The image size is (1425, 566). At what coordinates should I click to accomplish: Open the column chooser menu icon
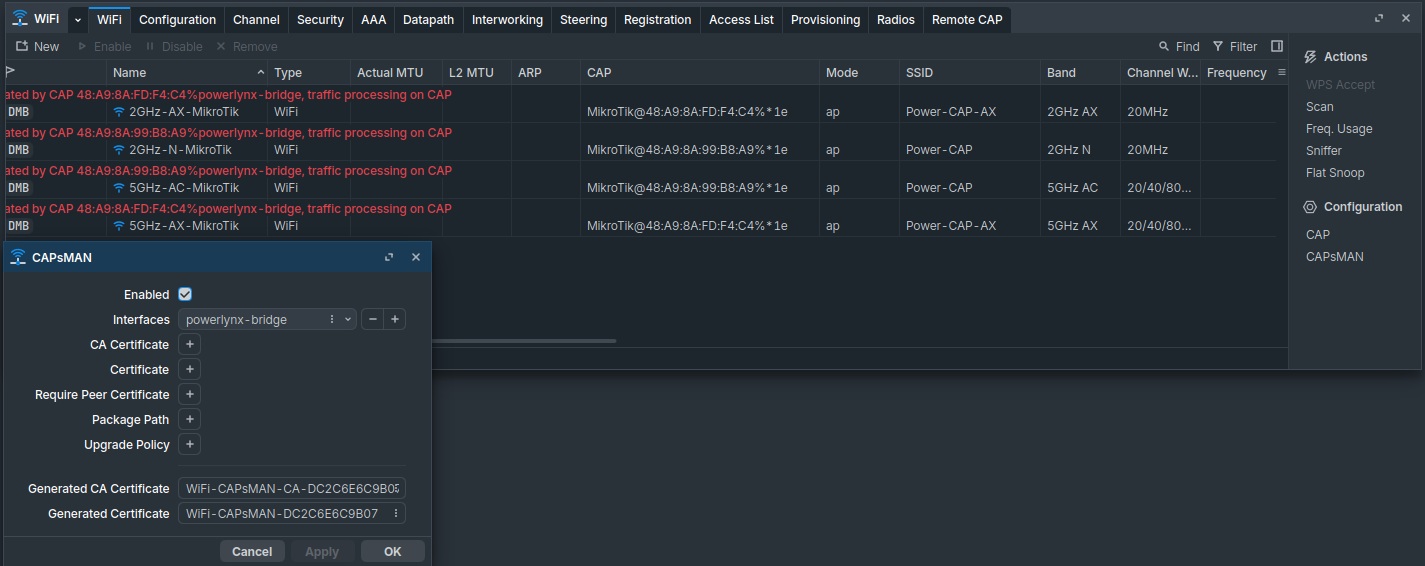[x=1282, y=72]
